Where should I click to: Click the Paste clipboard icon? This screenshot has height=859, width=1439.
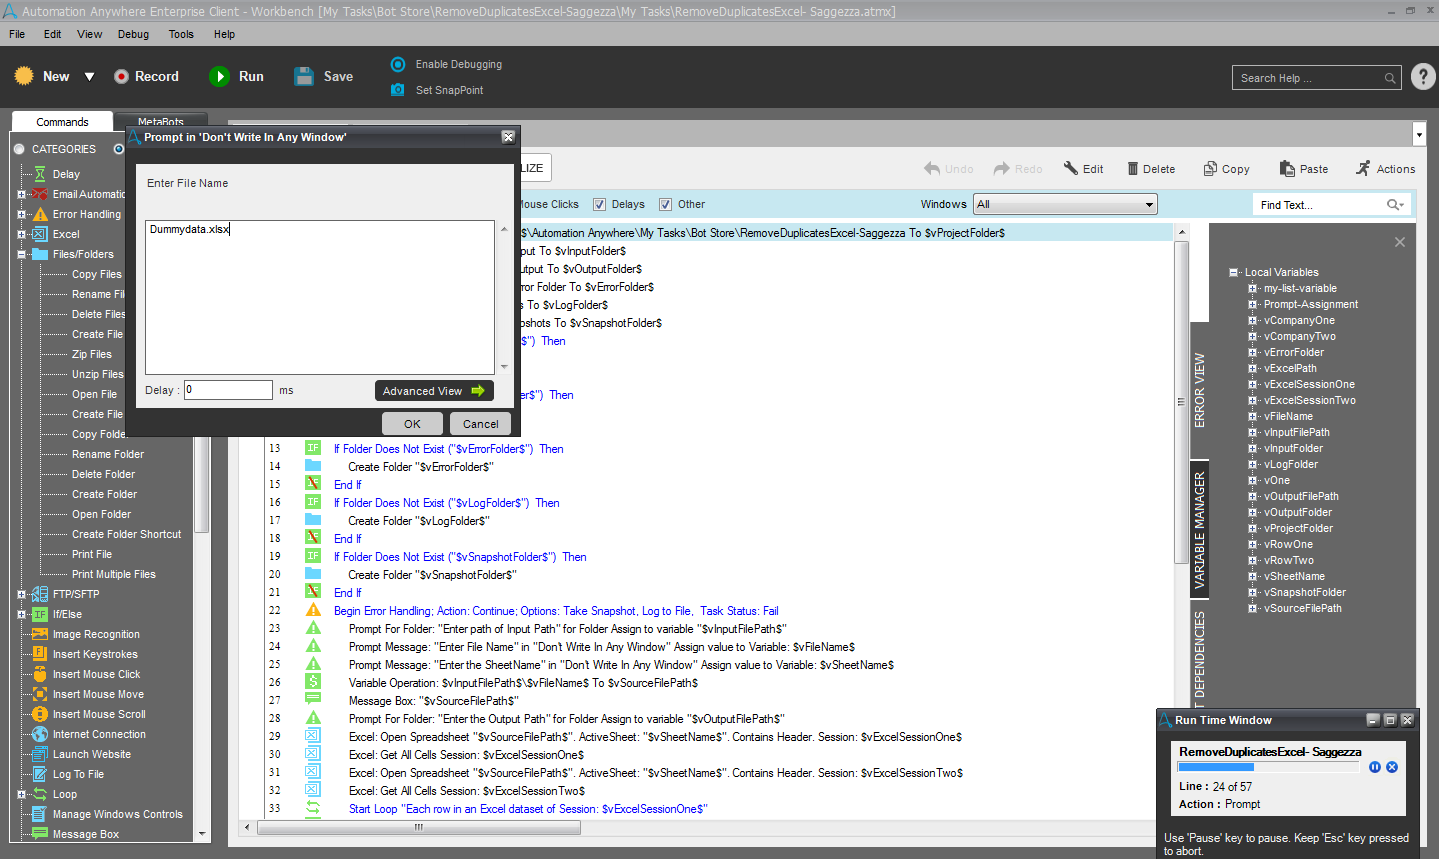[1286, 169]
